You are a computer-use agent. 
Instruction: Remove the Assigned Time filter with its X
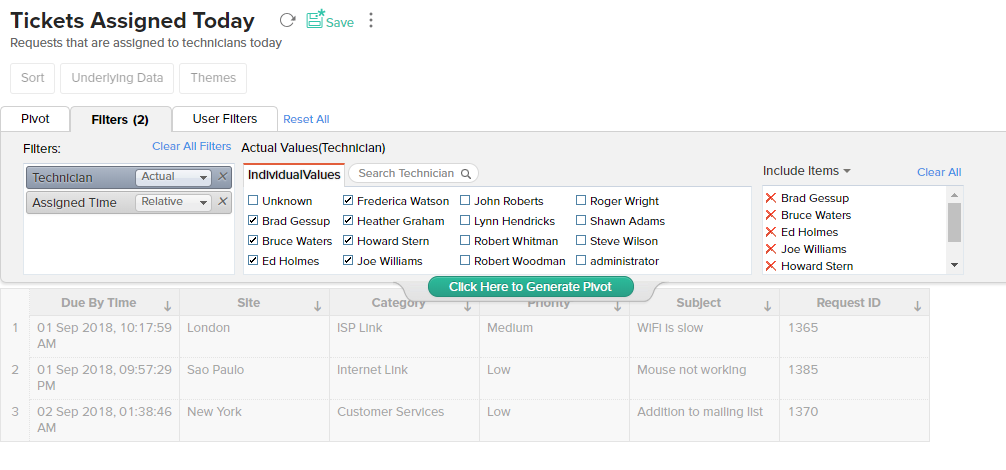pyautogui.click(x=223, y=202)
